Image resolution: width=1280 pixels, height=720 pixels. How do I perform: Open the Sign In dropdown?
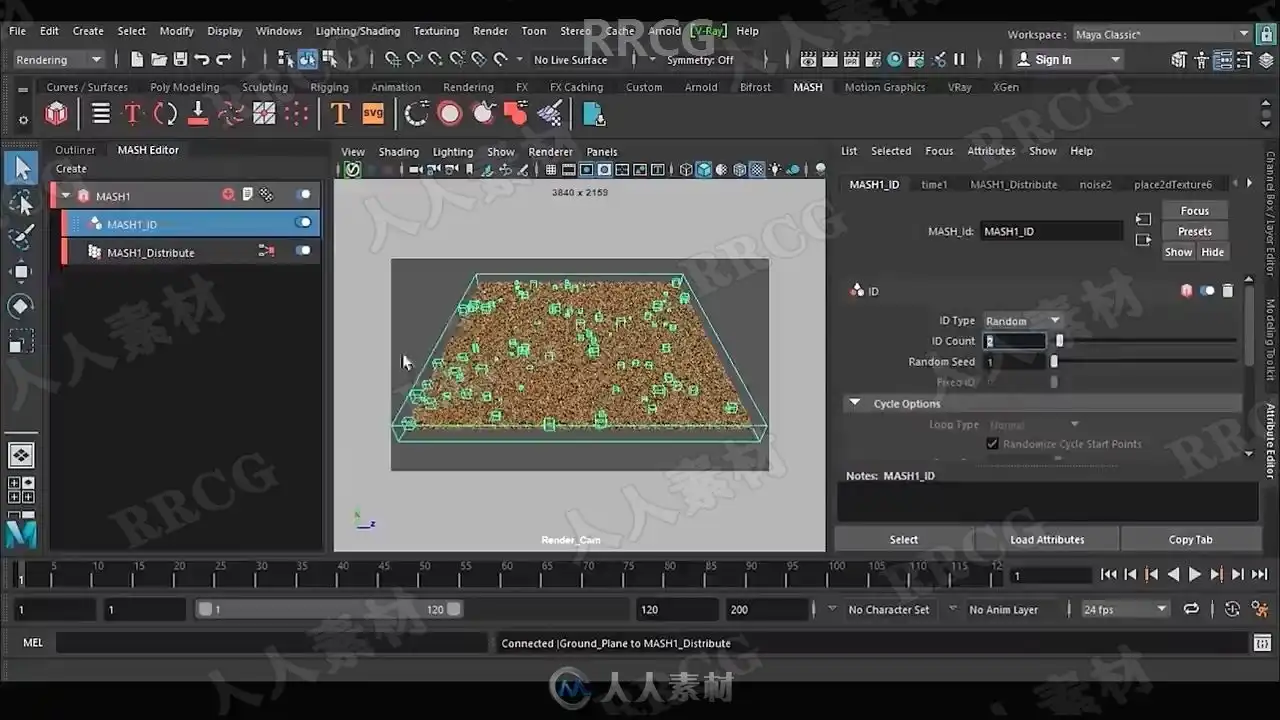(1069, 60)
